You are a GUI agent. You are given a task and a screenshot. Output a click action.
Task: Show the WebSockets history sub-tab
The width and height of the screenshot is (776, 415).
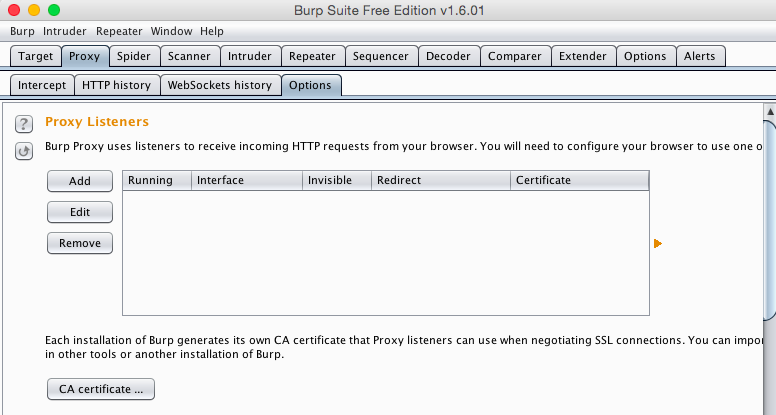pos(219,85)
